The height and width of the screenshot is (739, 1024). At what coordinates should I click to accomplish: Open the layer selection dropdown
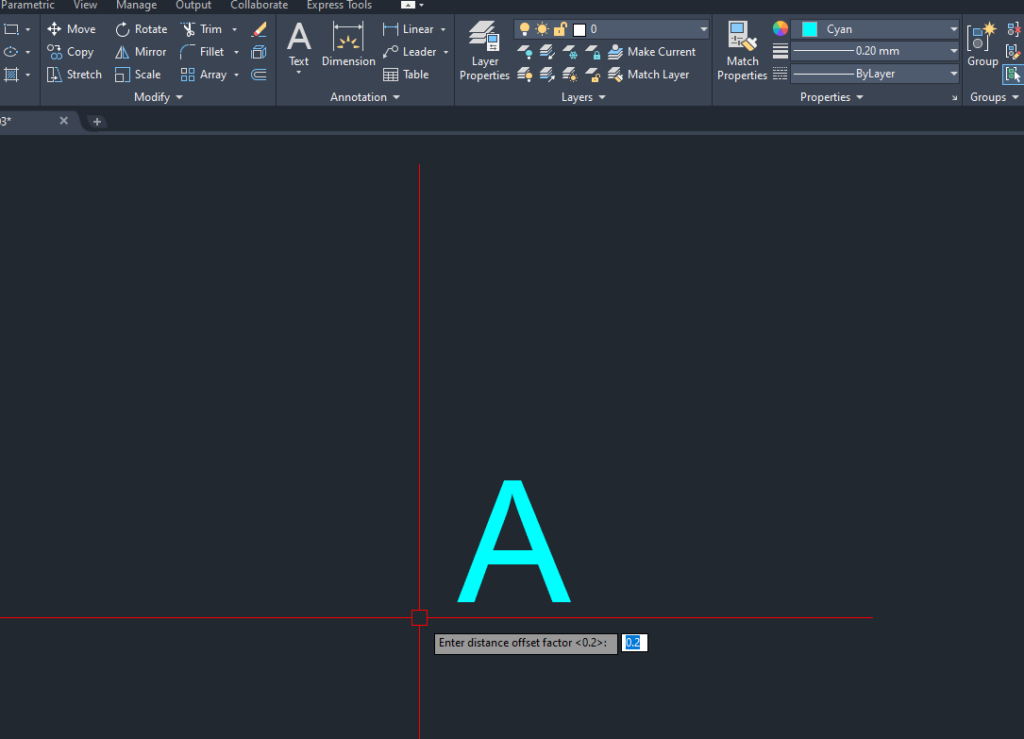pos(702,28)
